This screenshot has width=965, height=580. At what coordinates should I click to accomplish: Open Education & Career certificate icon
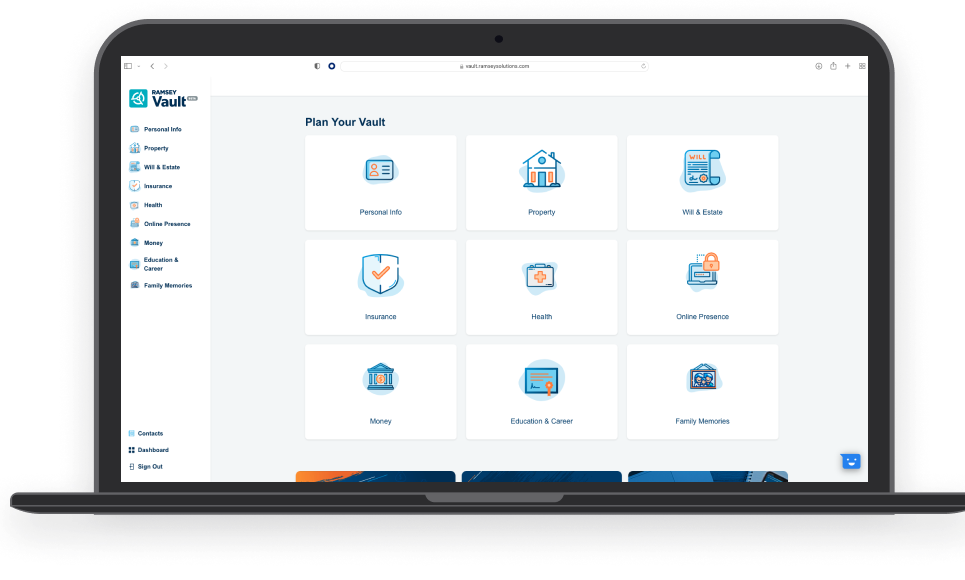point(542,380)
